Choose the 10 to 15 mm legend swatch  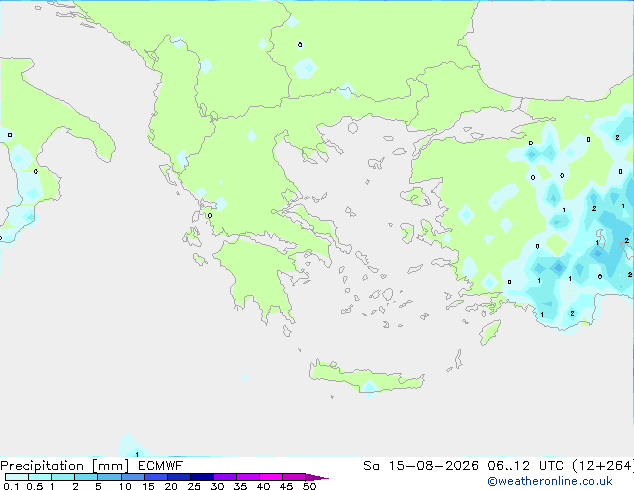(x=132, y=477)
